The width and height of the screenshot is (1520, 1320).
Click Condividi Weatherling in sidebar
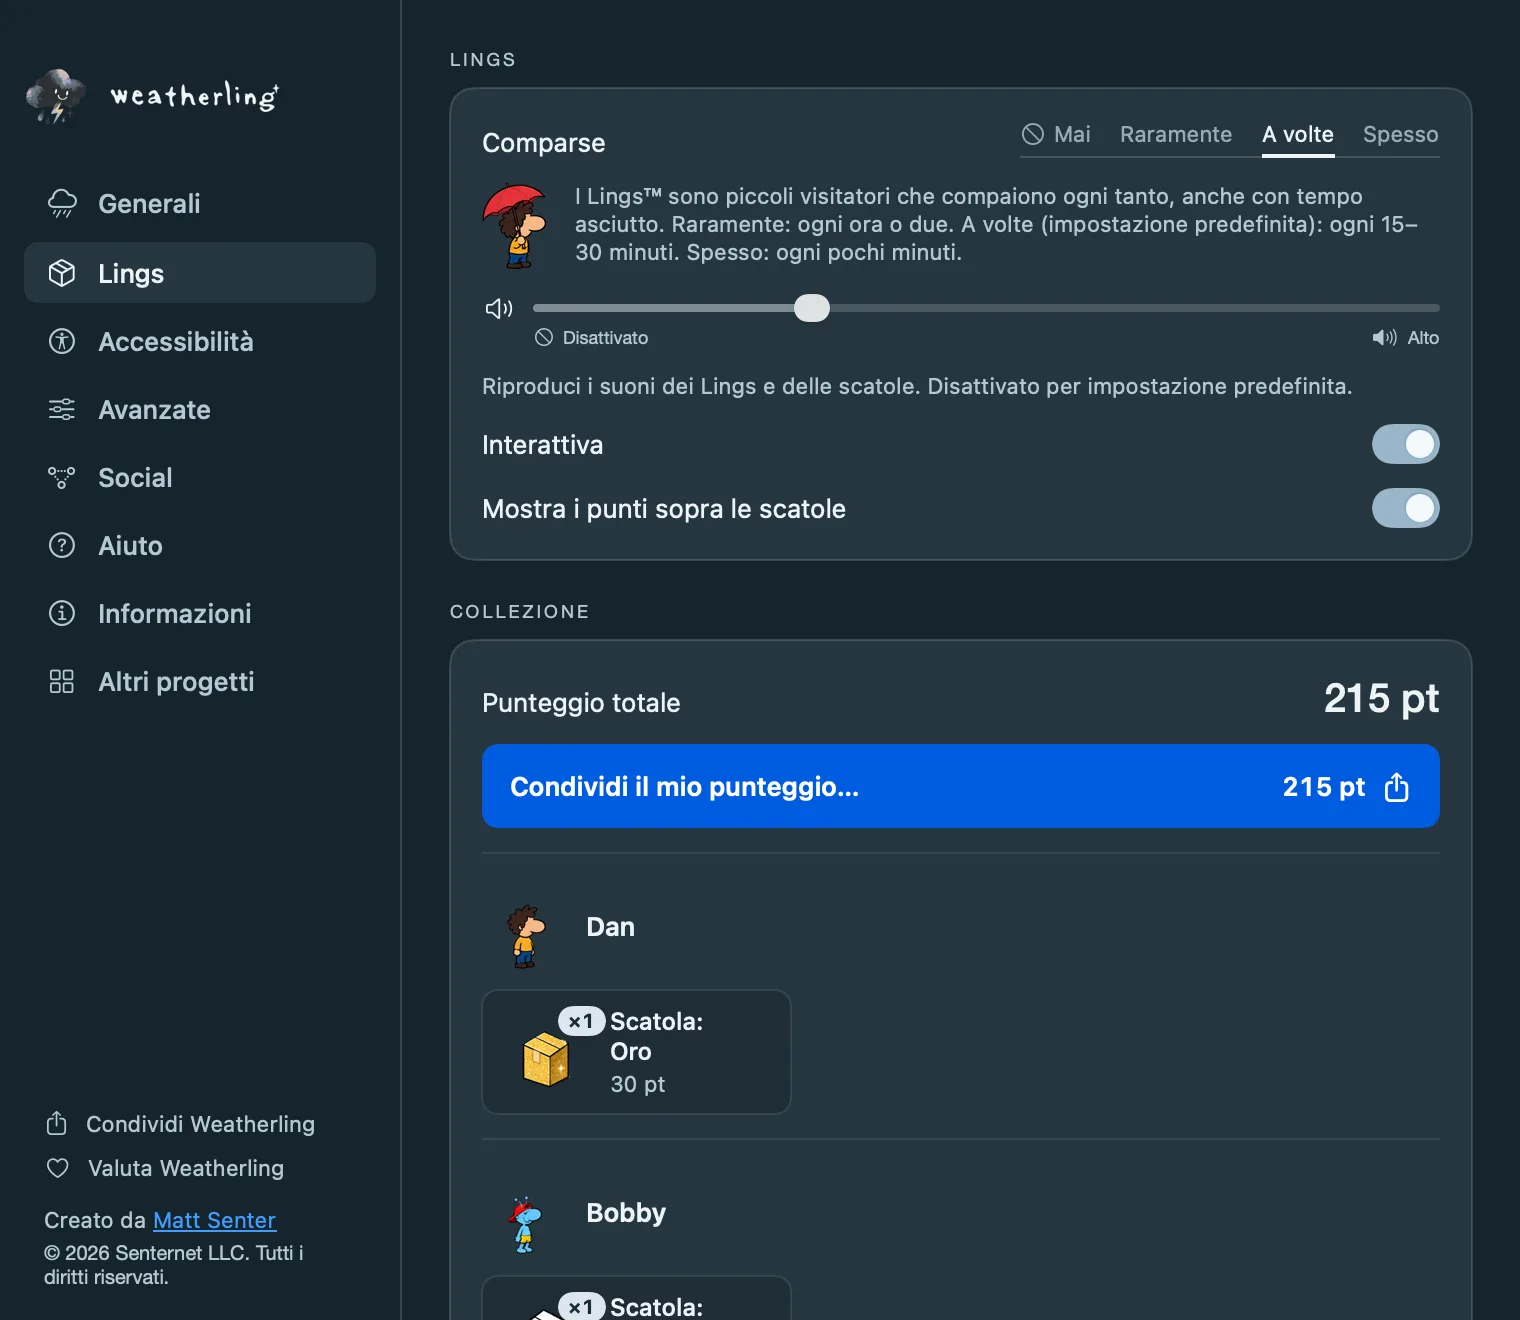(180, 1124)
